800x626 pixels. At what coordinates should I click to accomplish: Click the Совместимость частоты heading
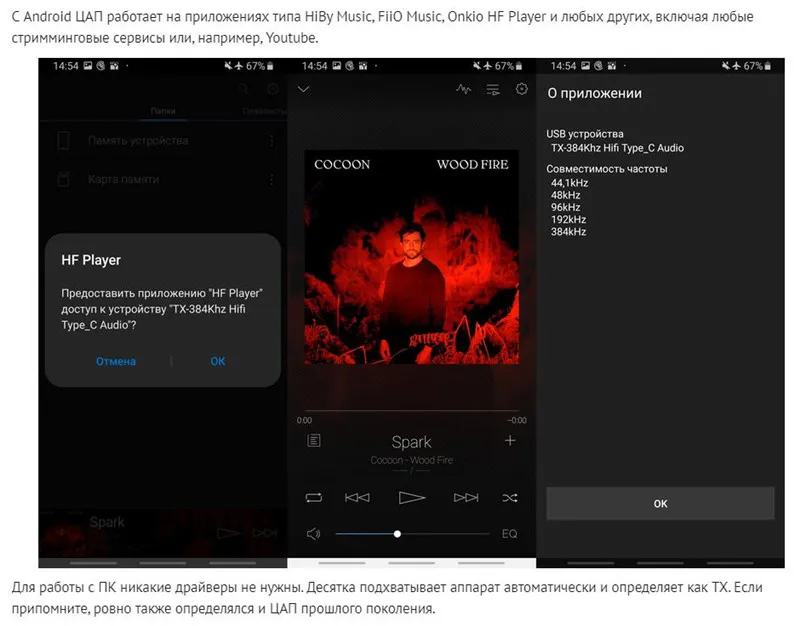(x=607, y=169)
